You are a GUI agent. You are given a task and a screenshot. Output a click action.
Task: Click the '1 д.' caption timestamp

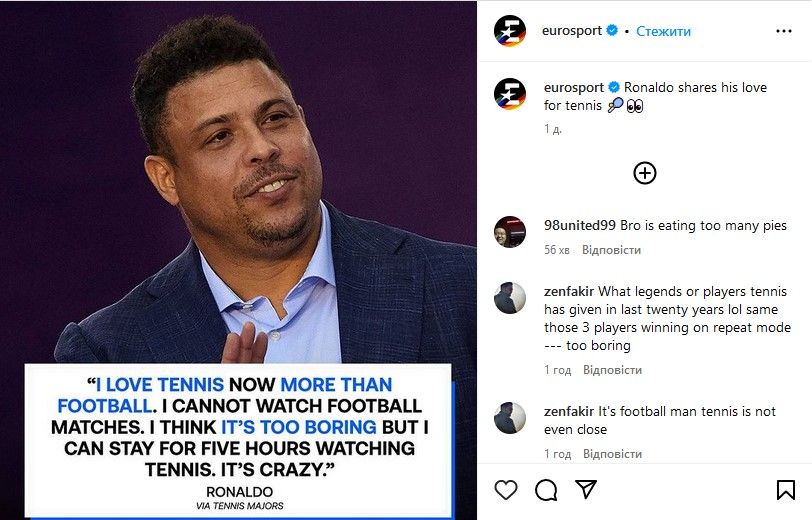pos(553,129)
